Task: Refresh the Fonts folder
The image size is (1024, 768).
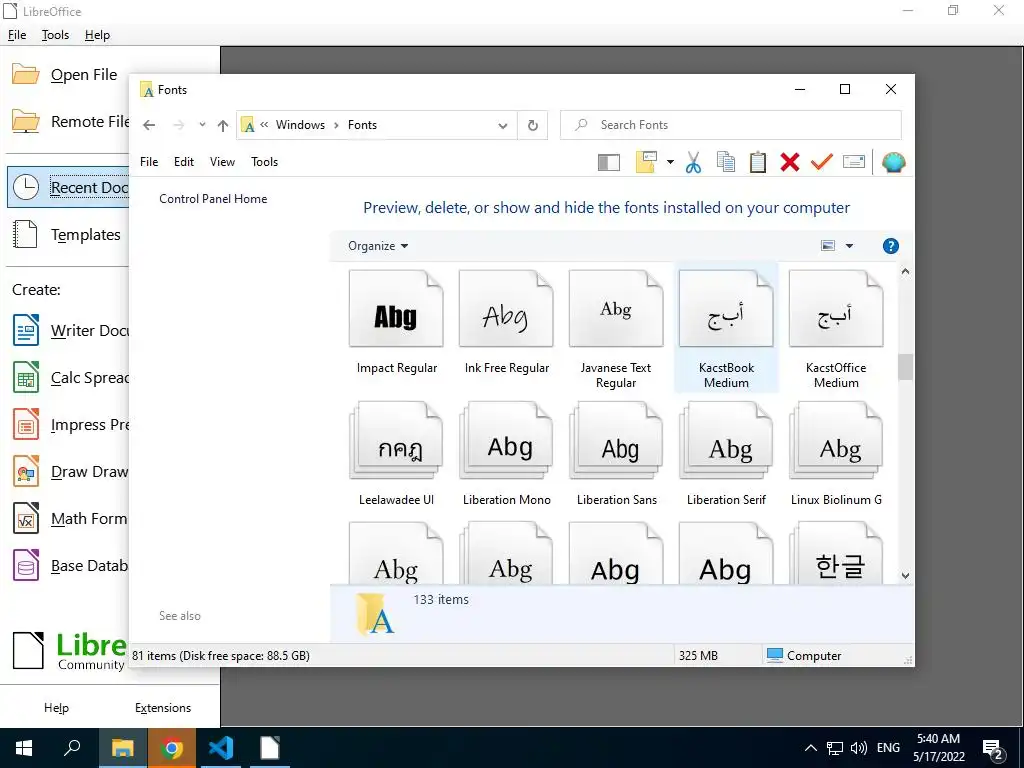Action: point(533,125)
